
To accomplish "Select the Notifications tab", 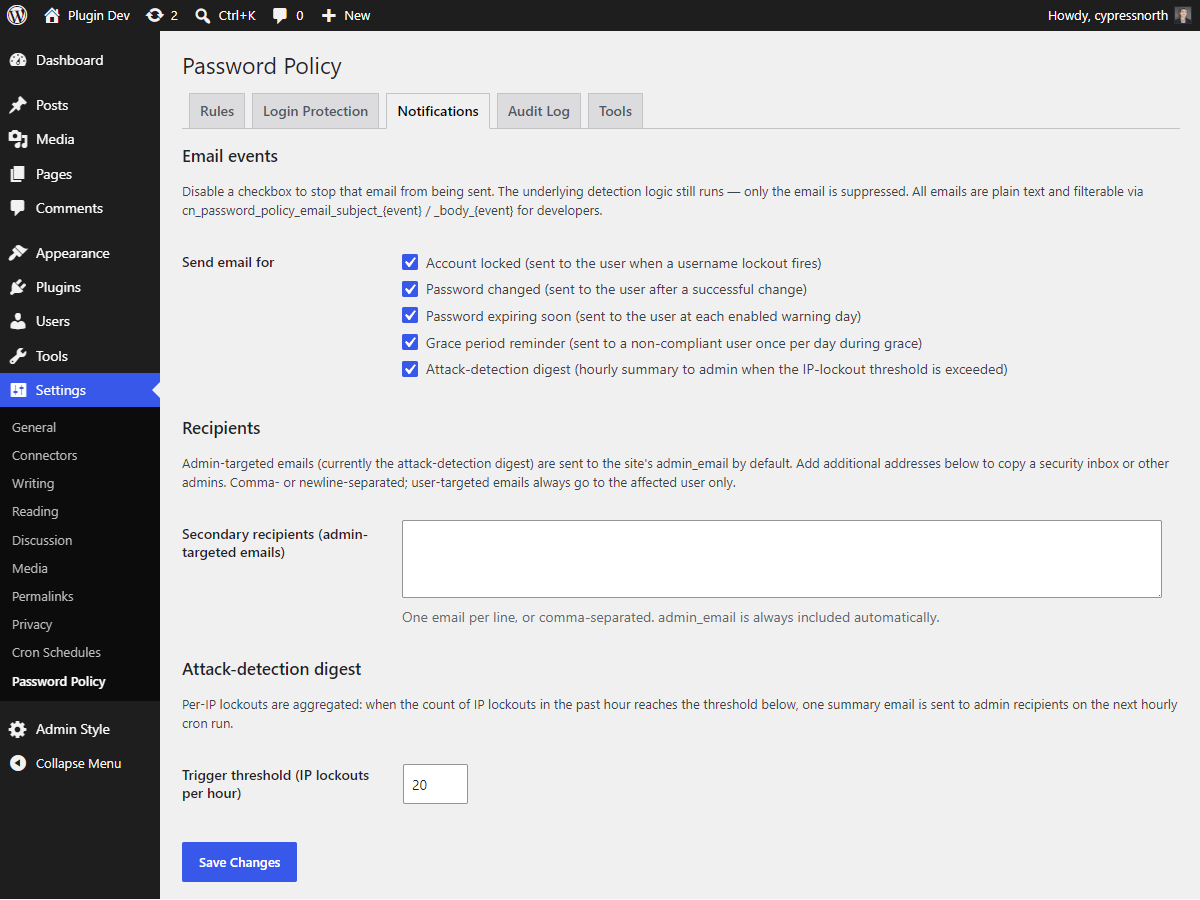I will (438, 111).
